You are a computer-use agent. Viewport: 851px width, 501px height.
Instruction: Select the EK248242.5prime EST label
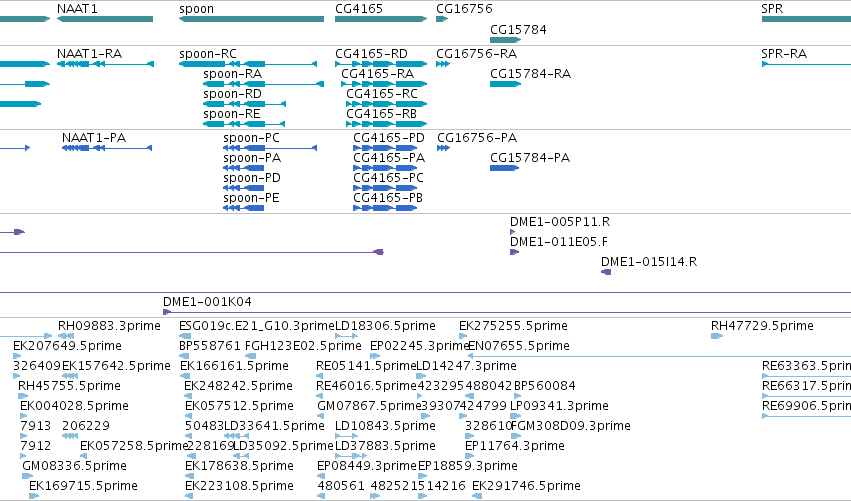(x=238, y=386)
